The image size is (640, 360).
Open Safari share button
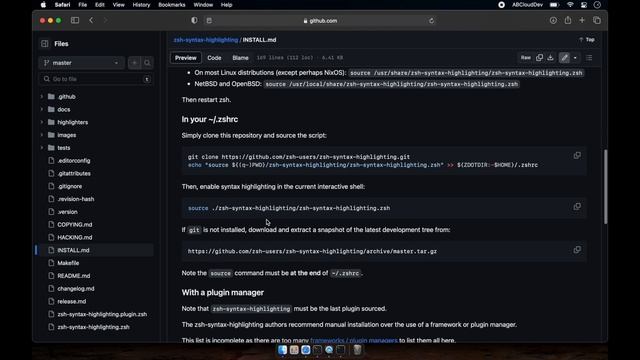coord(568,20)
